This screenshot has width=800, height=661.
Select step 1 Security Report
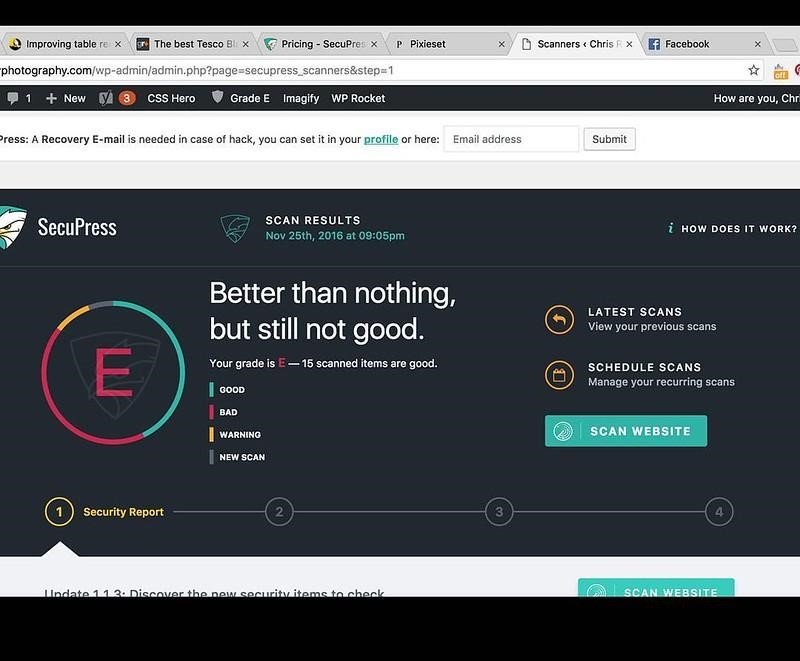pos(59,512)
